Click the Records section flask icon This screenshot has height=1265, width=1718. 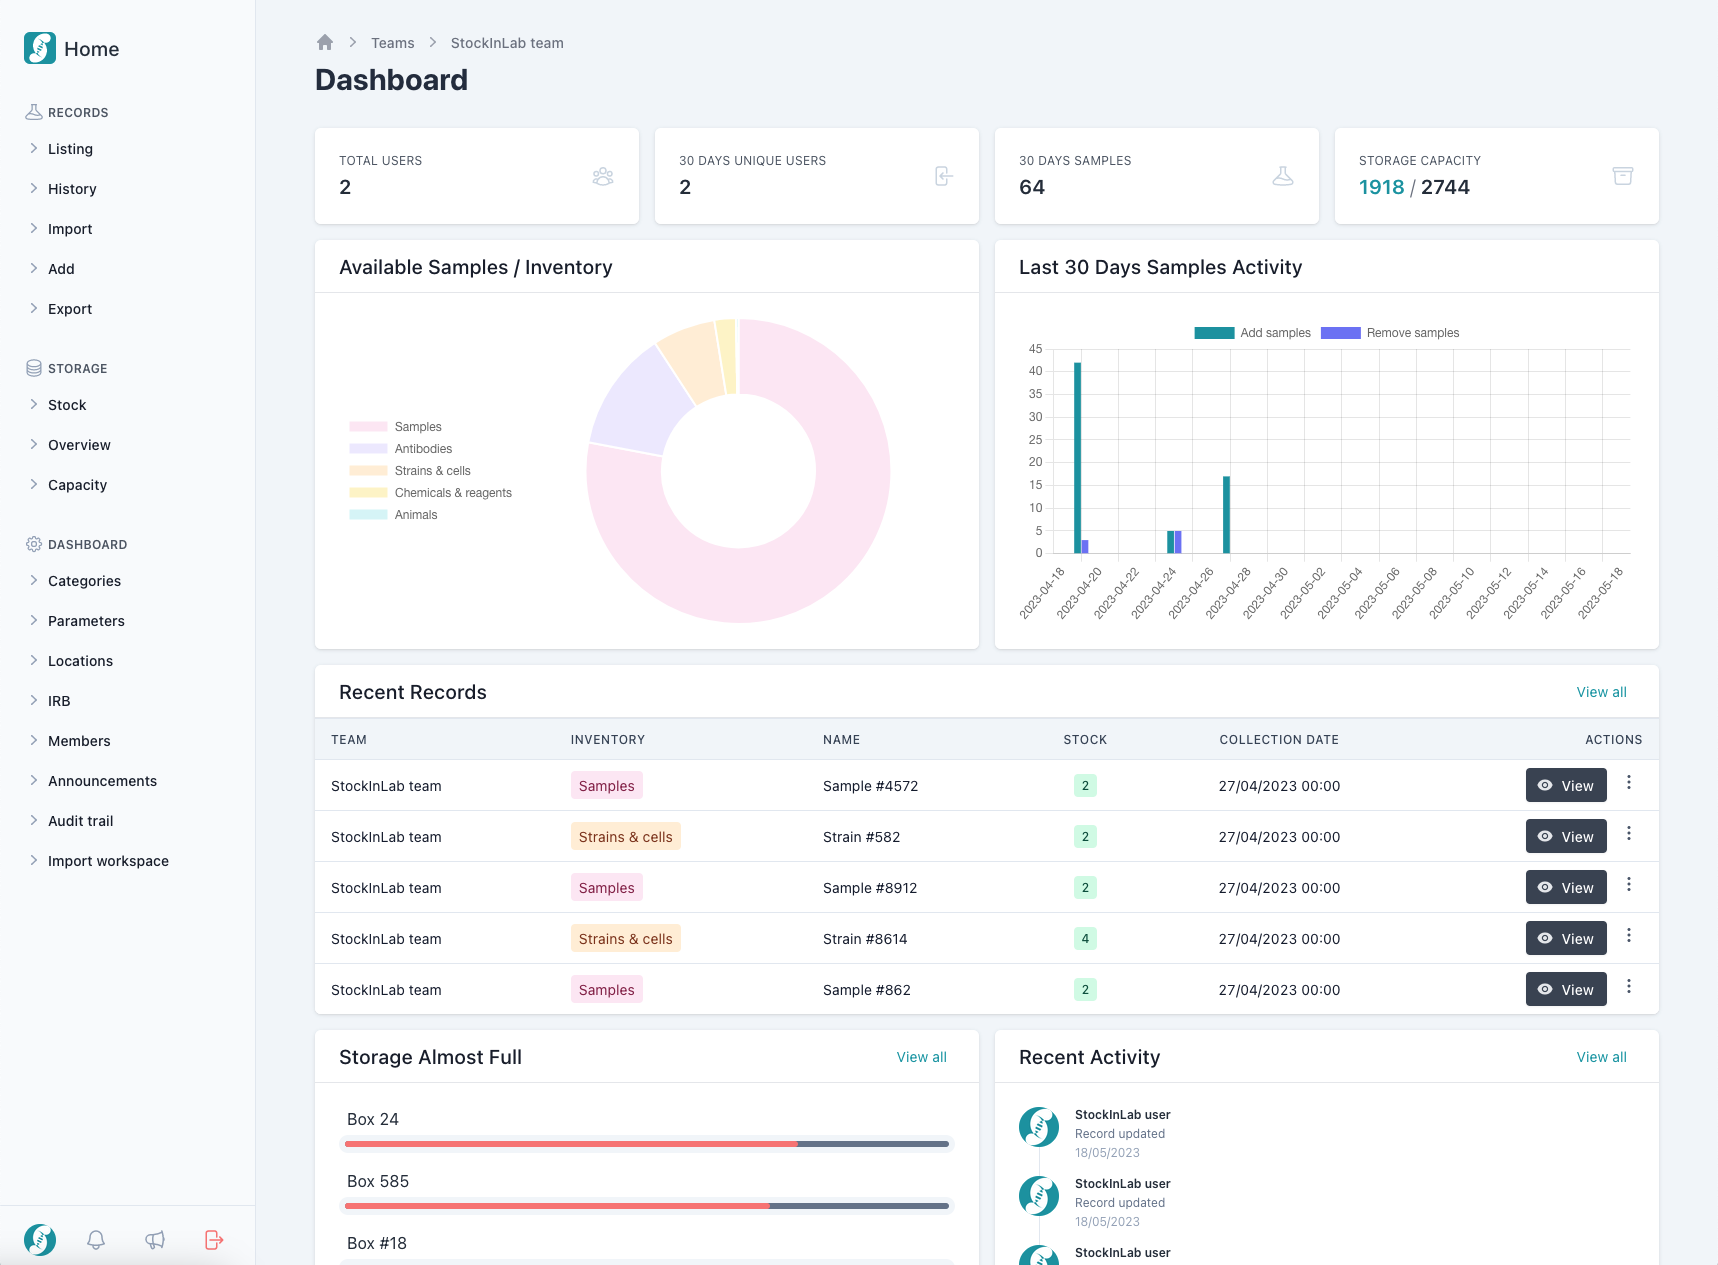click(x=34, y=112)
